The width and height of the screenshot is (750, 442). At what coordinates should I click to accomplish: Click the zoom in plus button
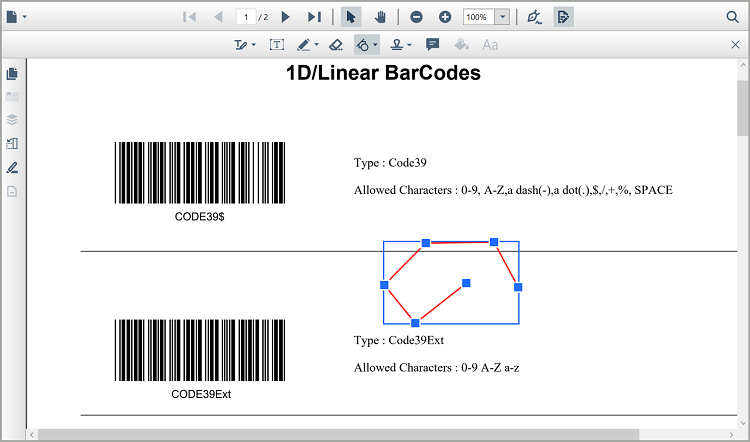[x=445, y=17]
